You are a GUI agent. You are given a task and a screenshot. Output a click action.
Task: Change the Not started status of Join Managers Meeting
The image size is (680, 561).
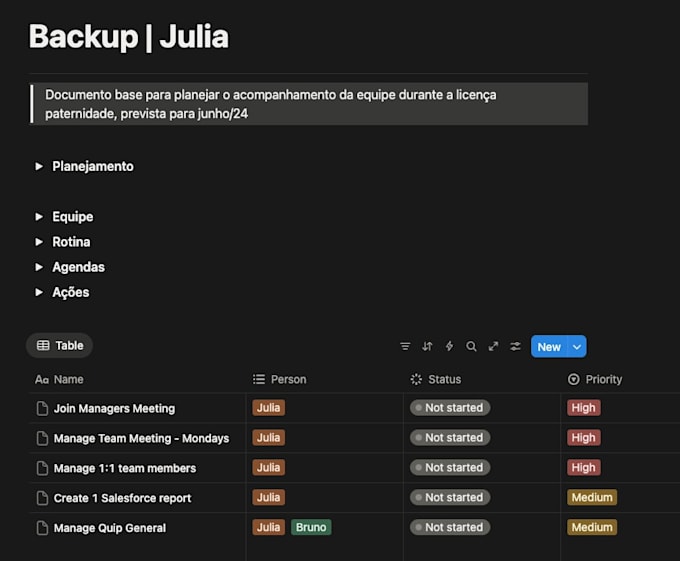click(450, 408)
